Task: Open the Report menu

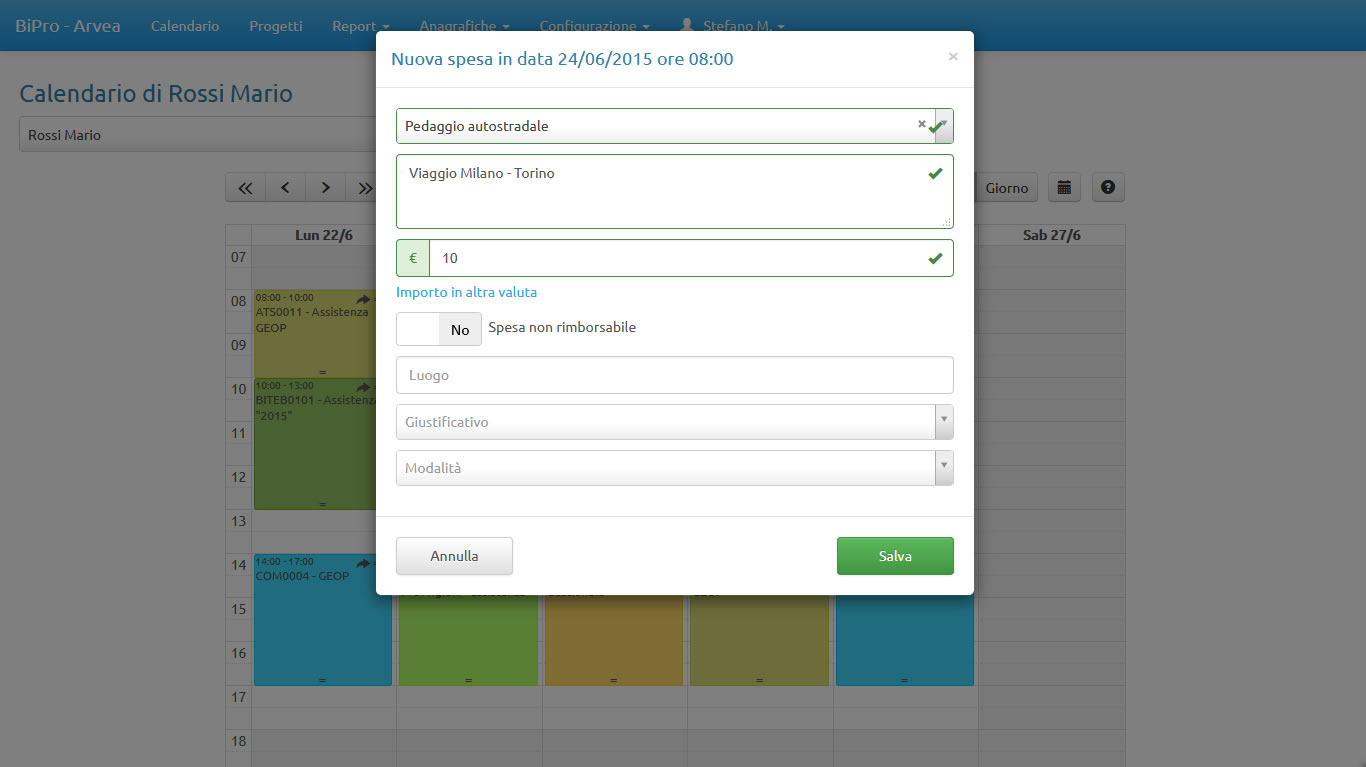Action: coord(360,26)
